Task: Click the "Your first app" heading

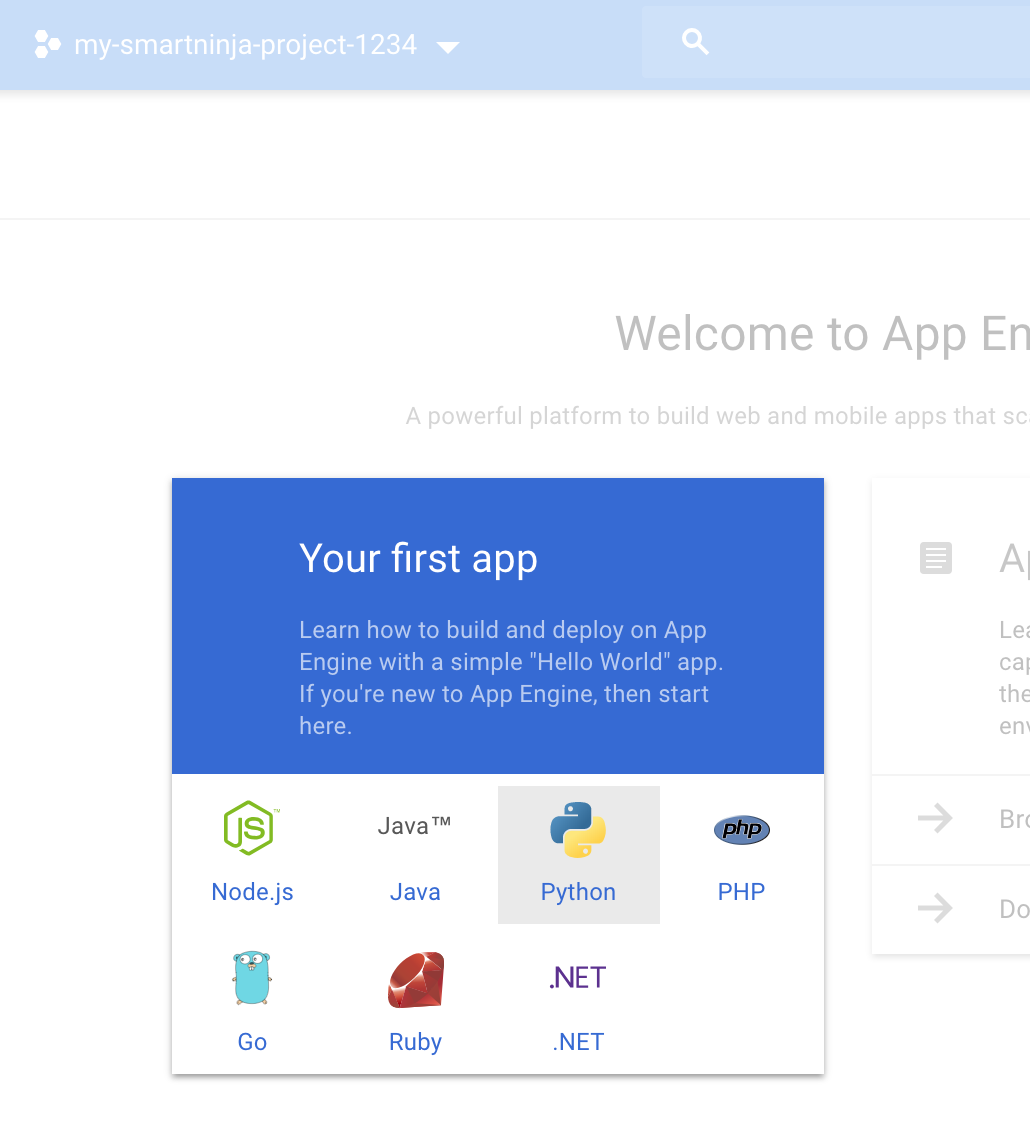Action: click(x=418, y=559)
